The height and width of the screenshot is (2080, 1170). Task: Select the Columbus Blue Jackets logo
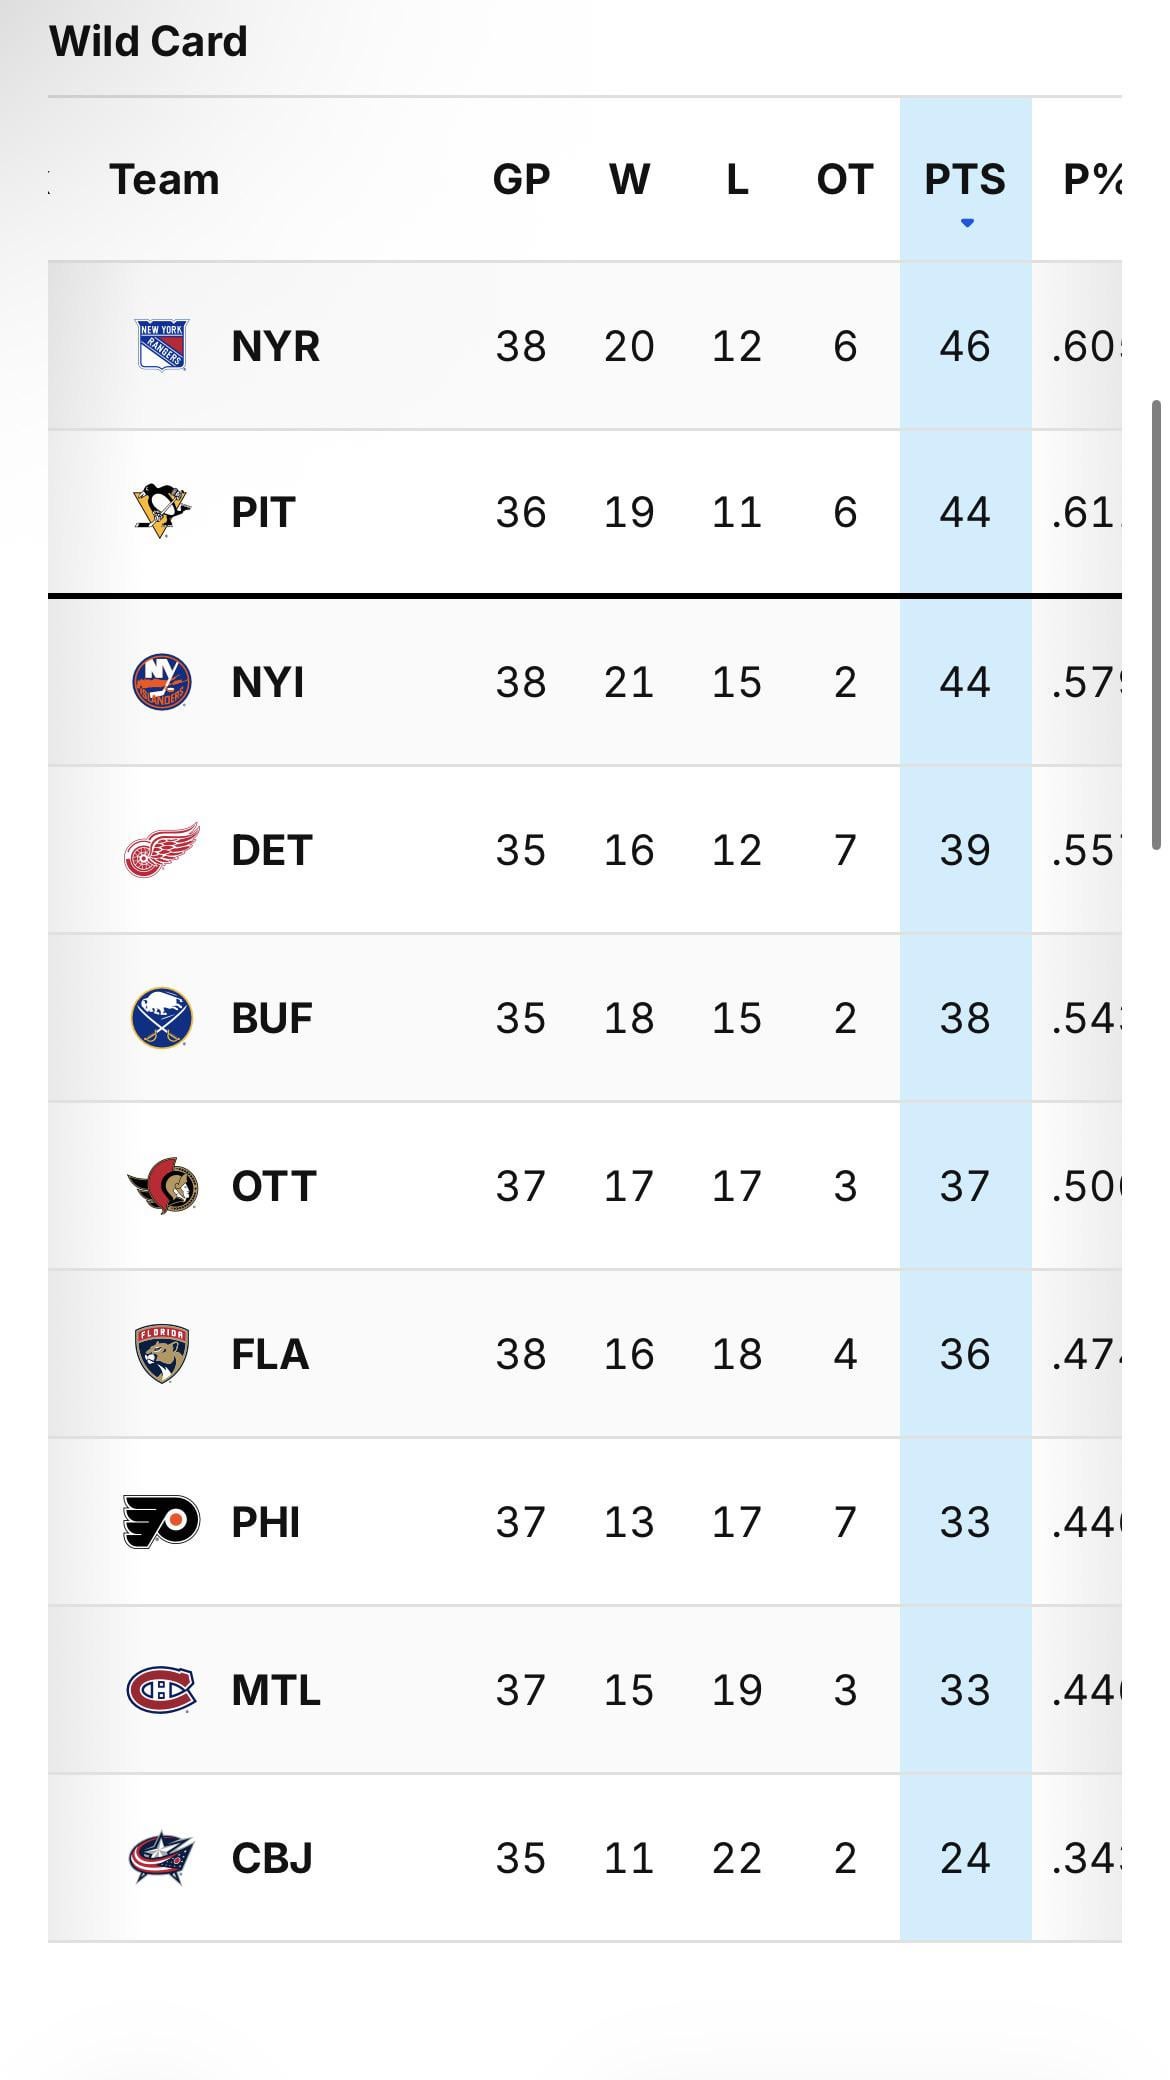tap(161, 1858)
